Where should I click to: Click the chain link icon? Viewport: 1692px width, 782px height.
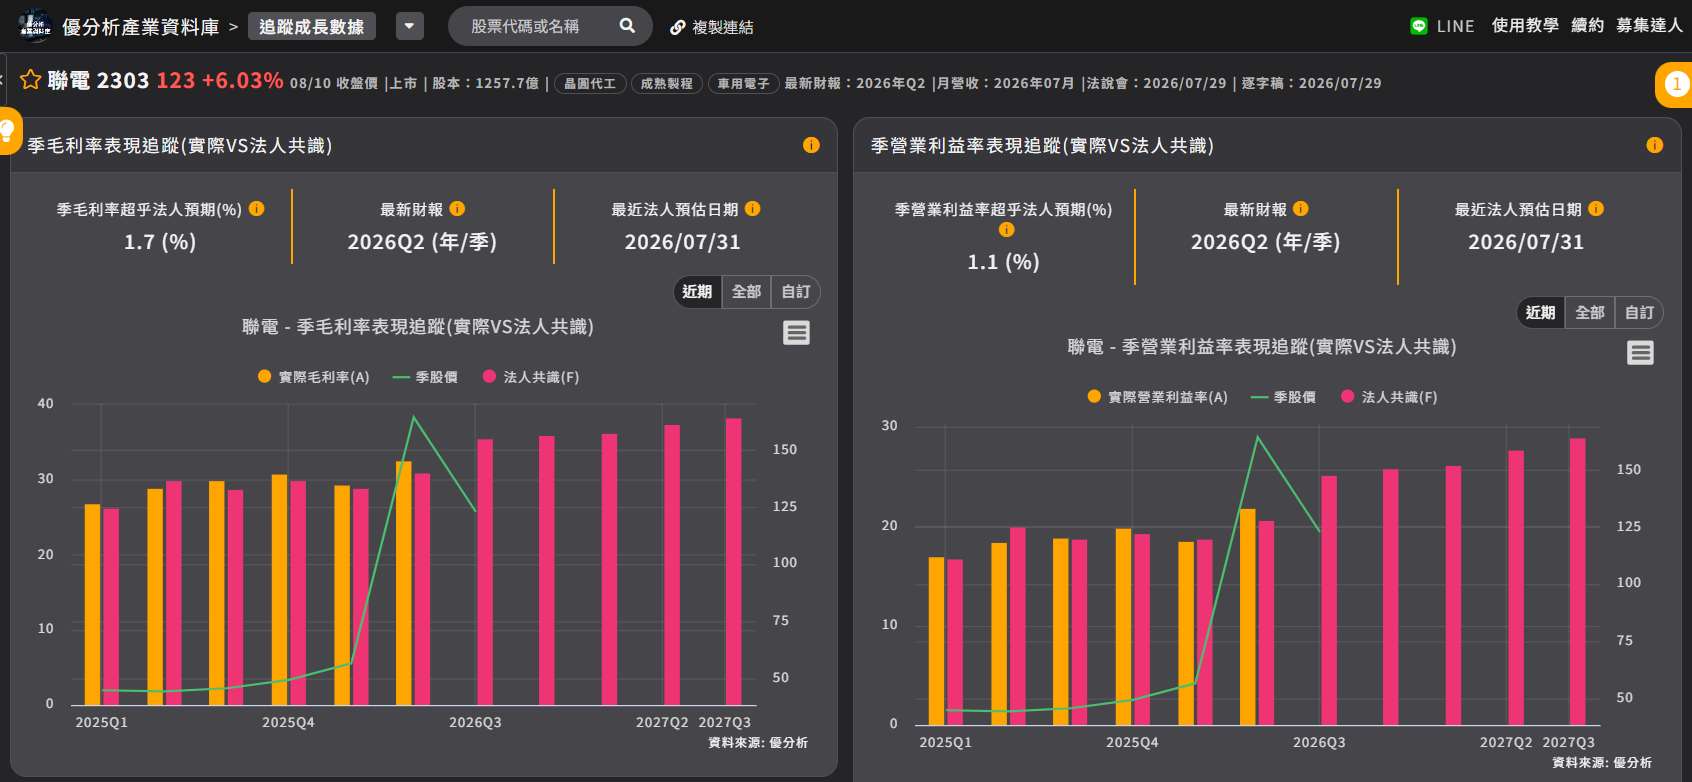click(678, 27)
